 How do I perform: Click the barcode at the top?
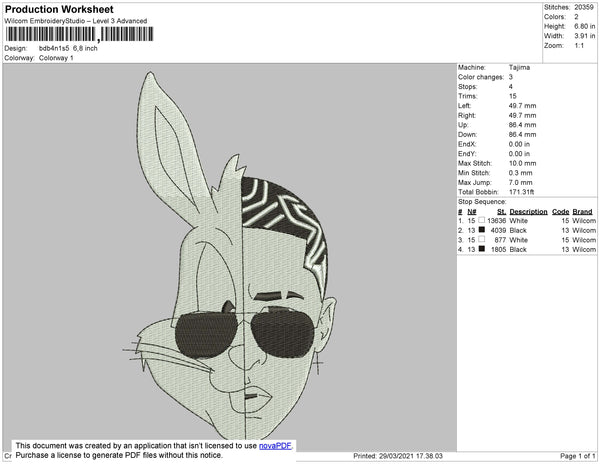point(80,34)
